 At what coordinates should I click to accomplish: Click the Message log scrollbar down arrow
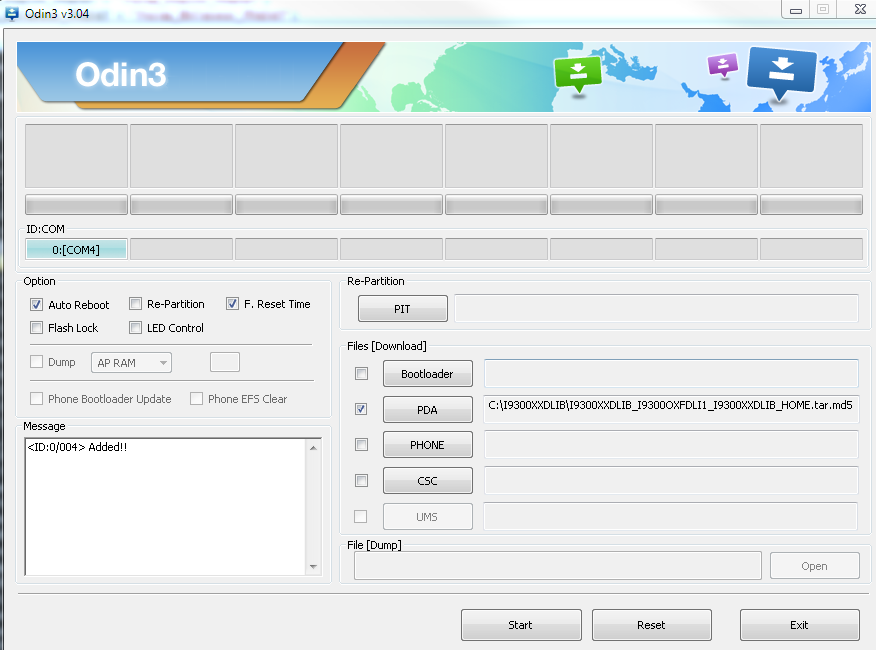[x=313, y=567]
